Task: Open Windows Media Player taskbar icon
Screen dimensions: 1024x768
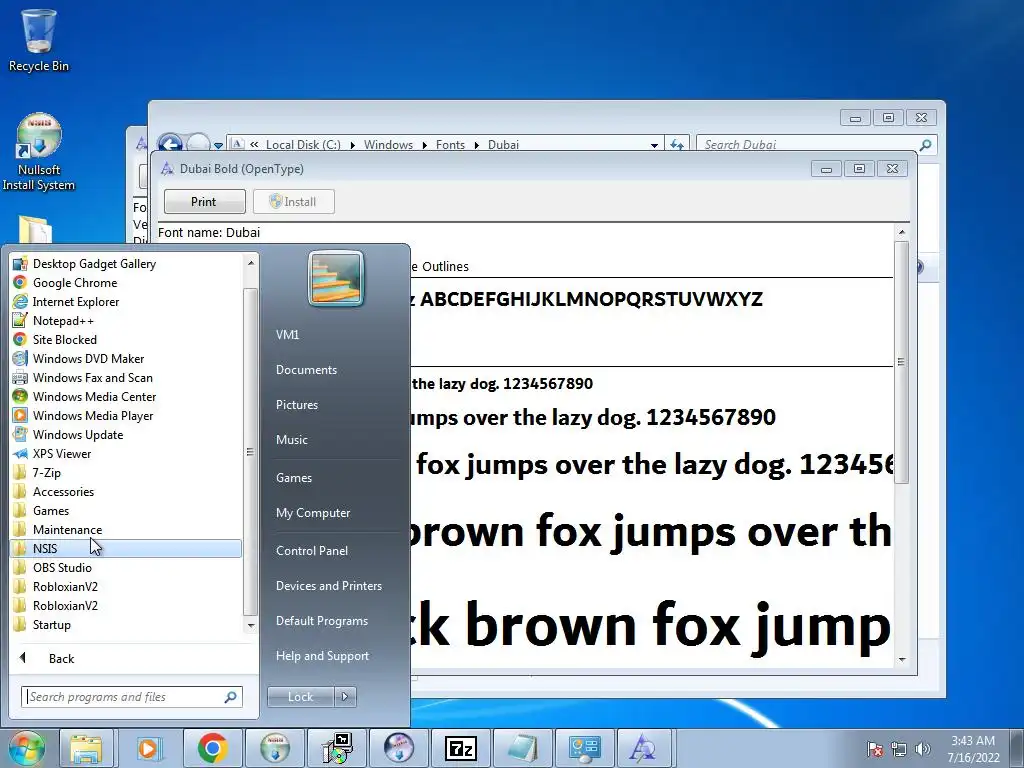Action: point(148,748)
